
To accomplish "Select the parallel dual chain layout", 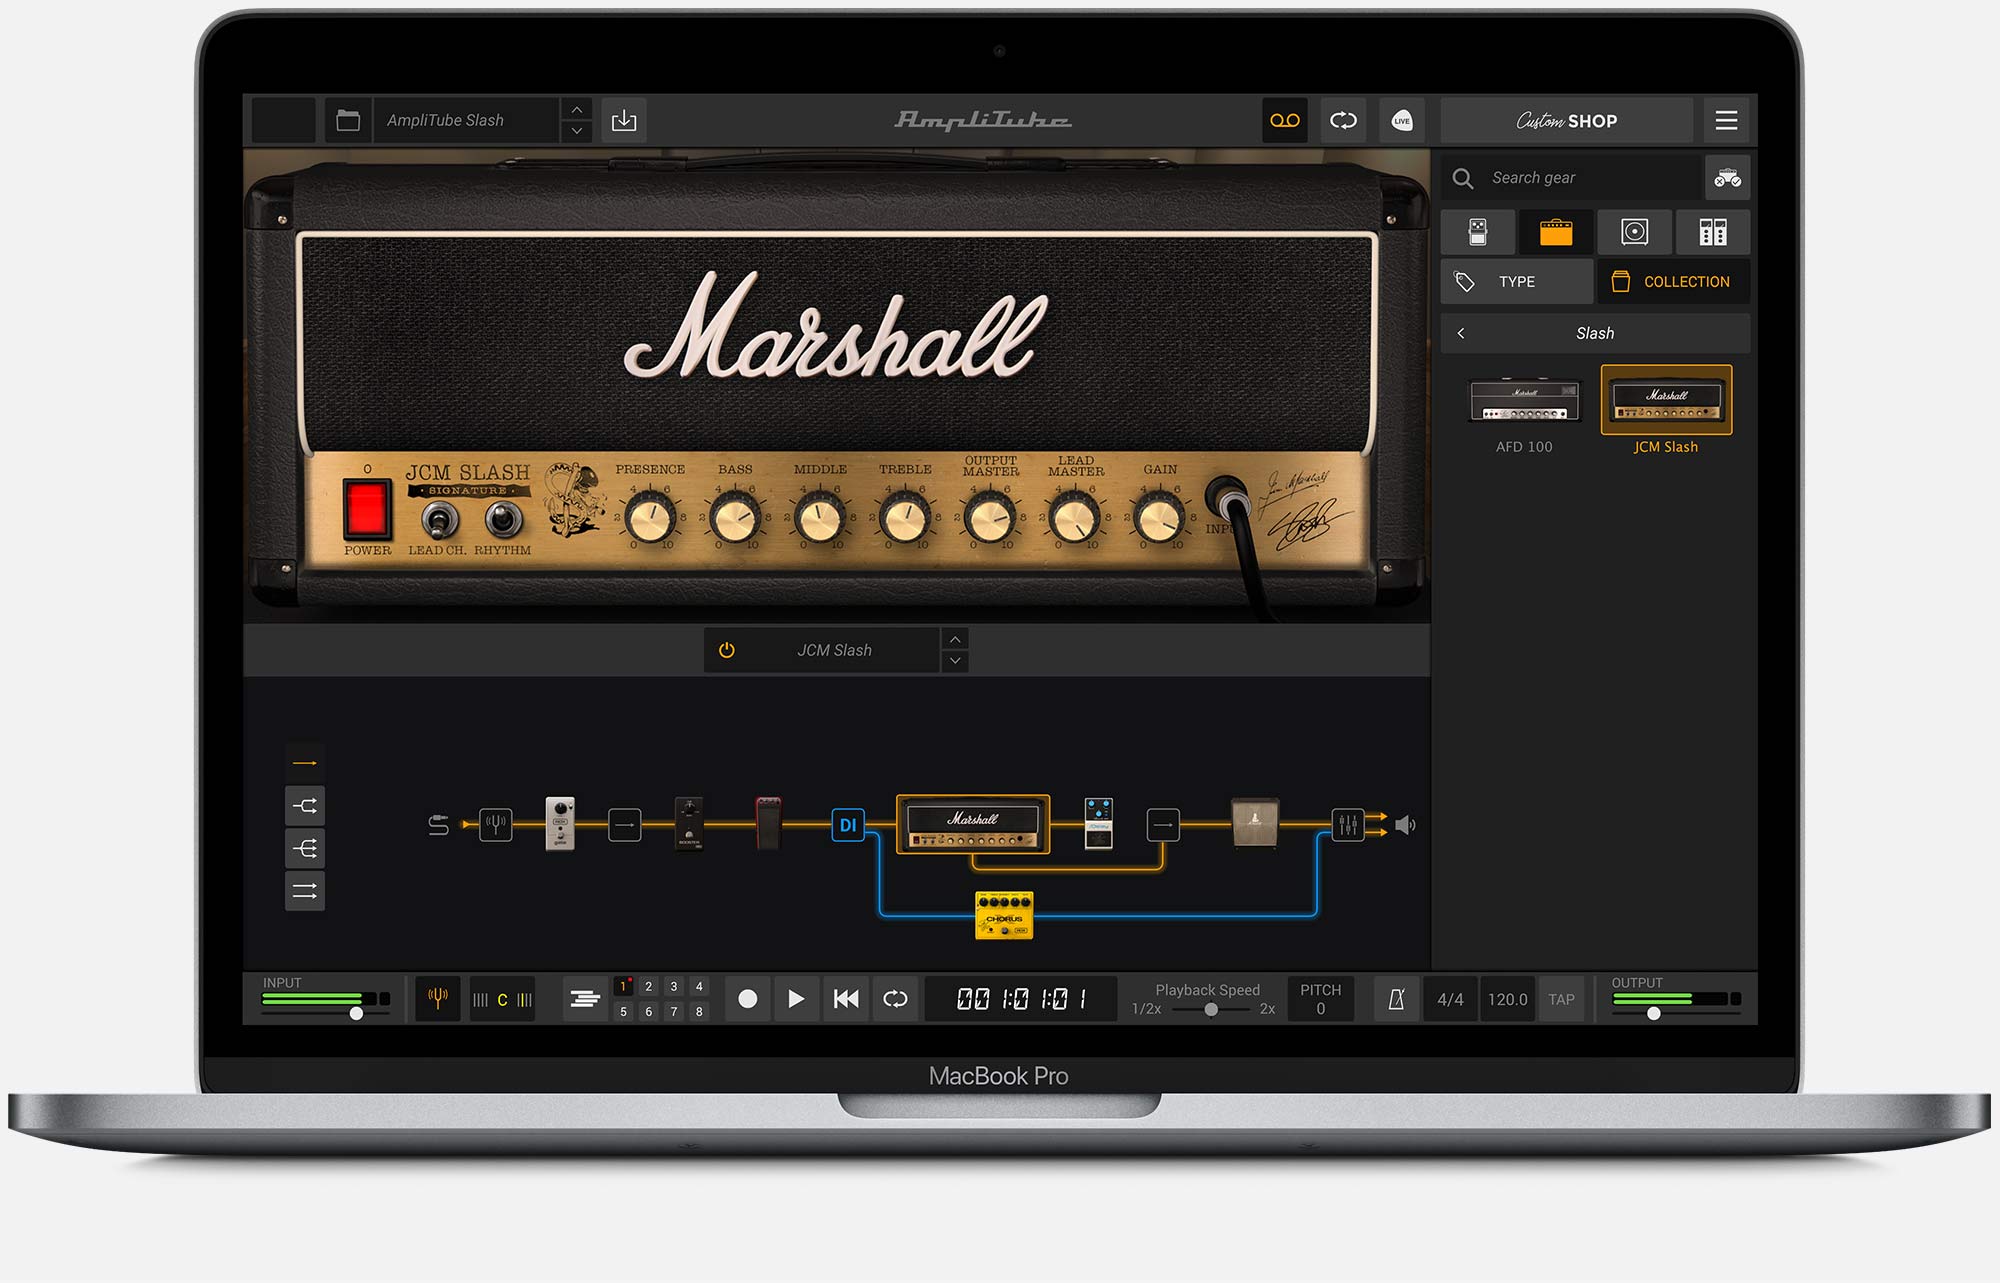I will click(305, 890).
